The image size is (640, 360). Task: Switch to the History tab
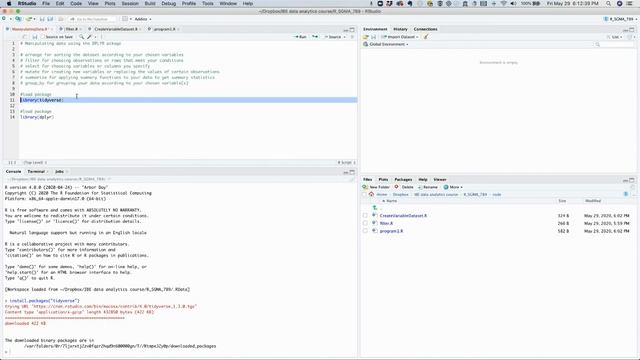[400, 29]
